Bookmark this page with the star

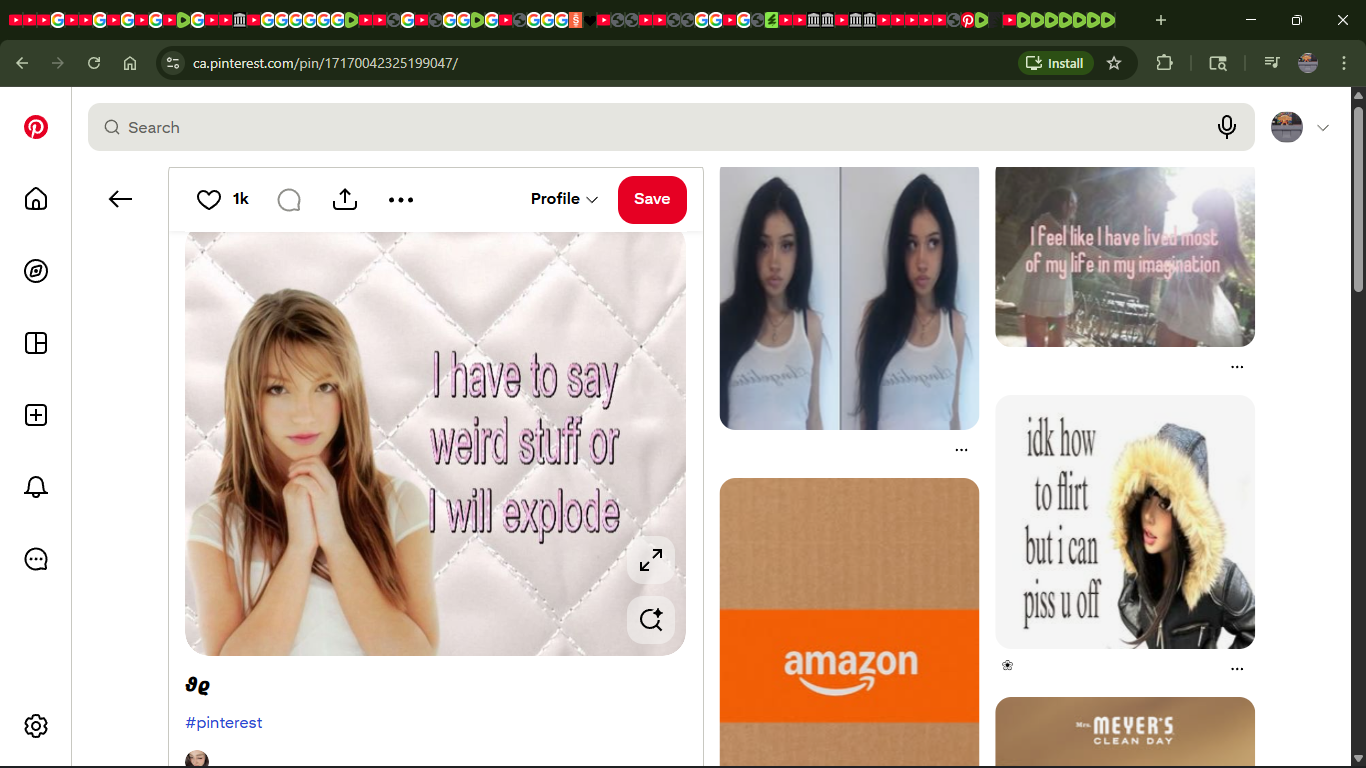1114,62
